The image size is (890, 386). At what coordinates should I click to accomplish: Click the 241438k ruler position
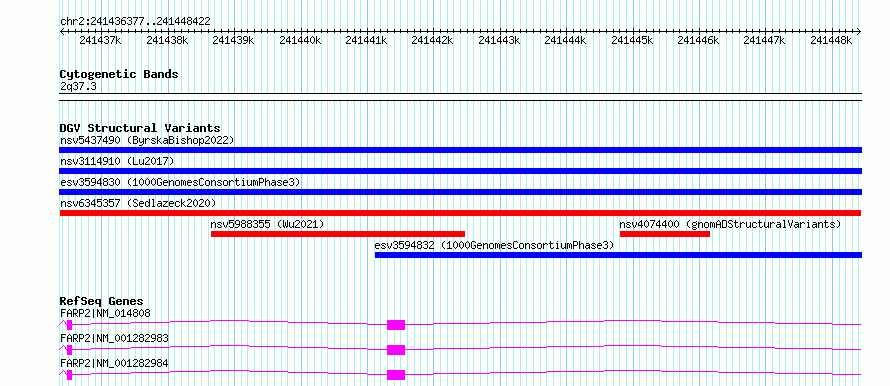[x=167, y=40]
